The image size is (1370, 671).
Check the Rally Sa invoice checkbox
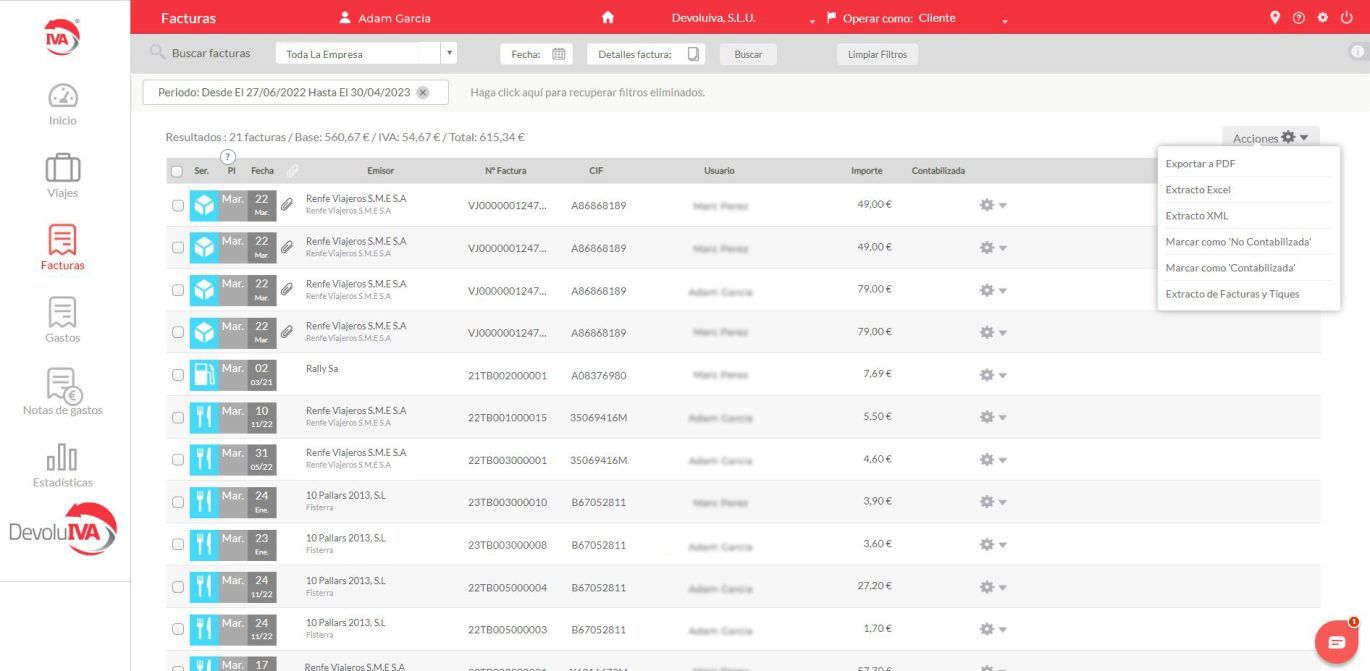pyautogui.click(x=178, y=375)
